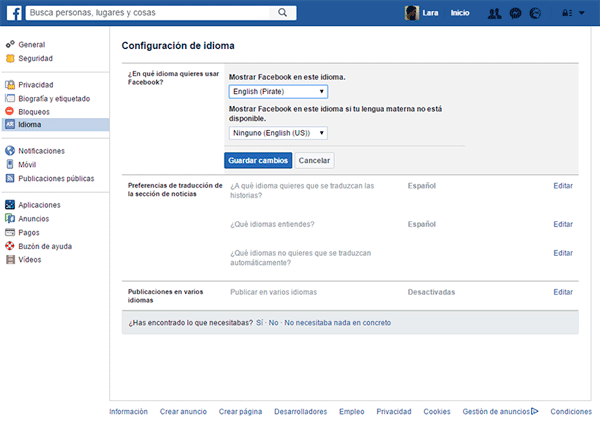Screen dimensions: 600x430
Task: Click the search magnifier icon
Action: click(282, 13)
